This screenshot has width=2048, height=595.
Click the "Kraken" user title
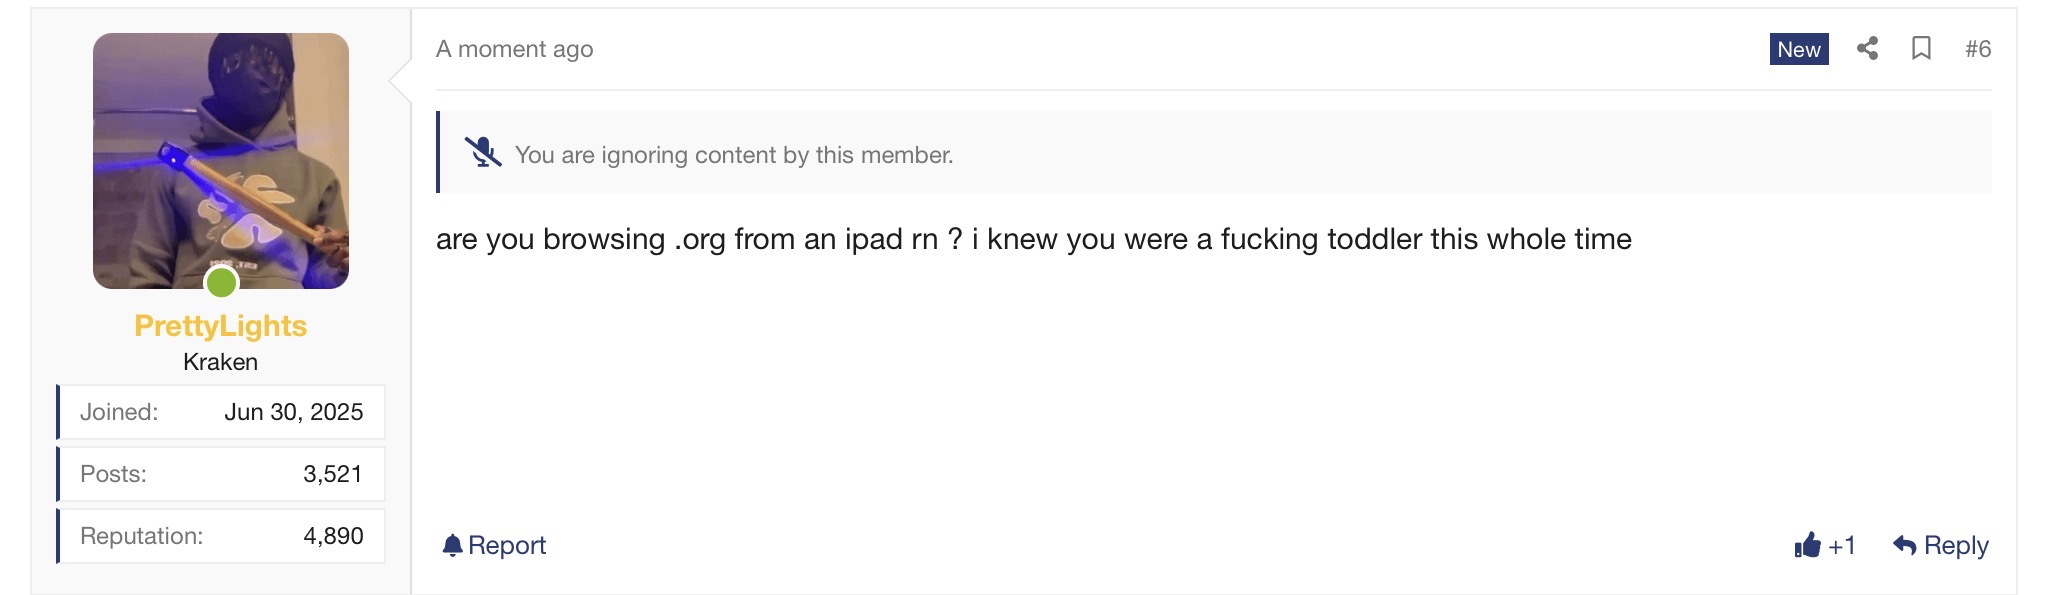click(x=221, y=362)
